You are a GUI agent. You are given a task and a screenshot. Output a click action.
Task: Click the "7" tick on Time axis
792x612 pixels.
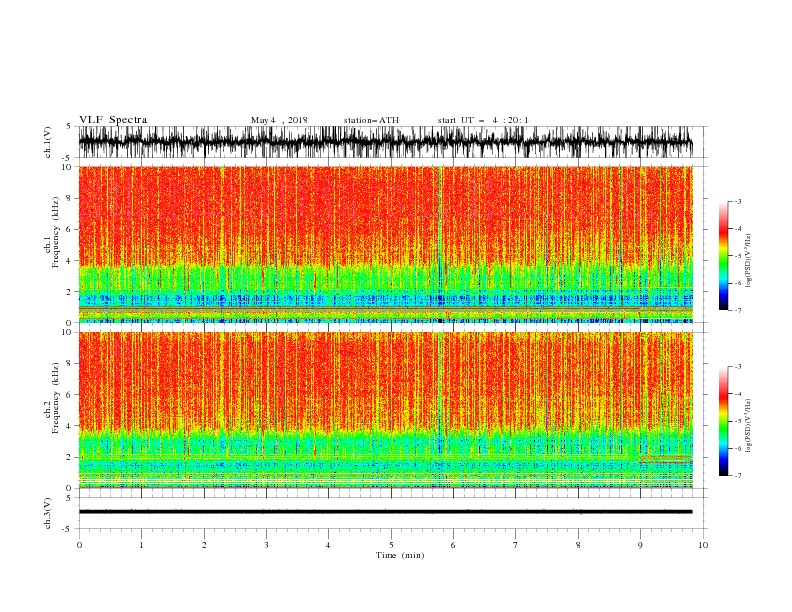(x=516, y=545)
